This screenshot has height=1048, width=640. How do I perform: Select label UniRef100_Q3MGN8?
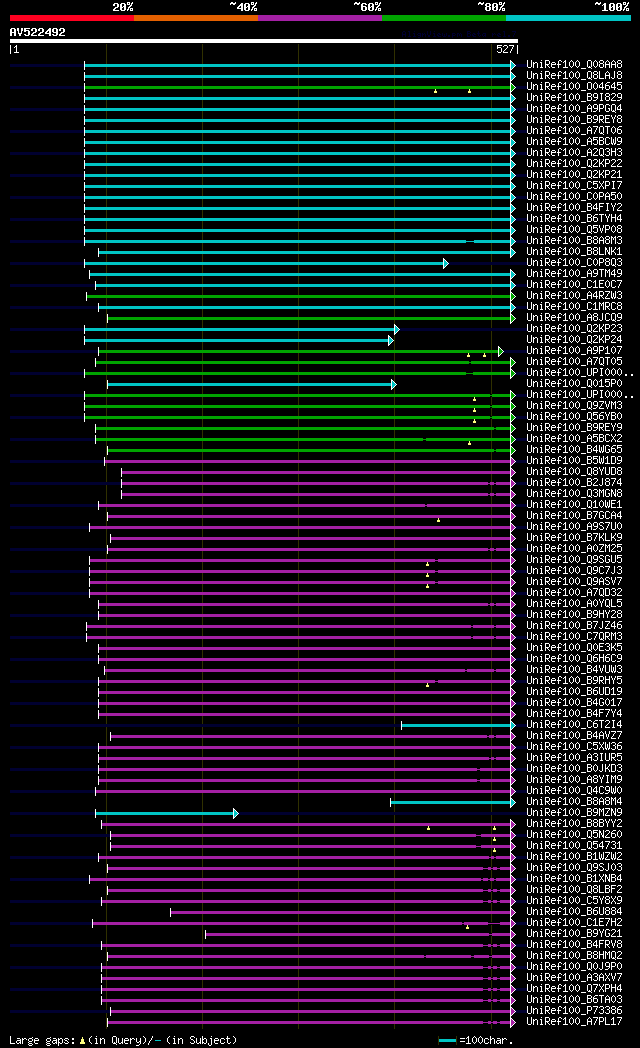tap(574, 494)
